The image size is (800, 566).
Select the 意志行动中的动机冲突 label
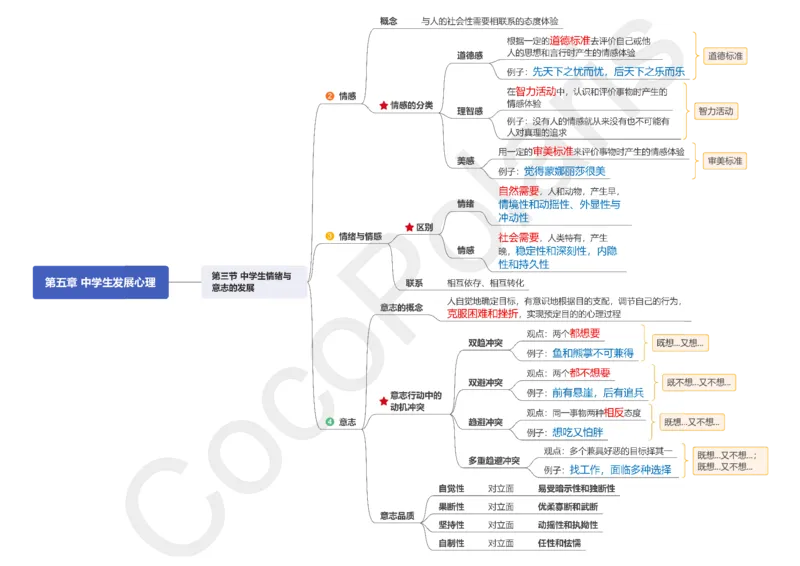coord(416,401)
